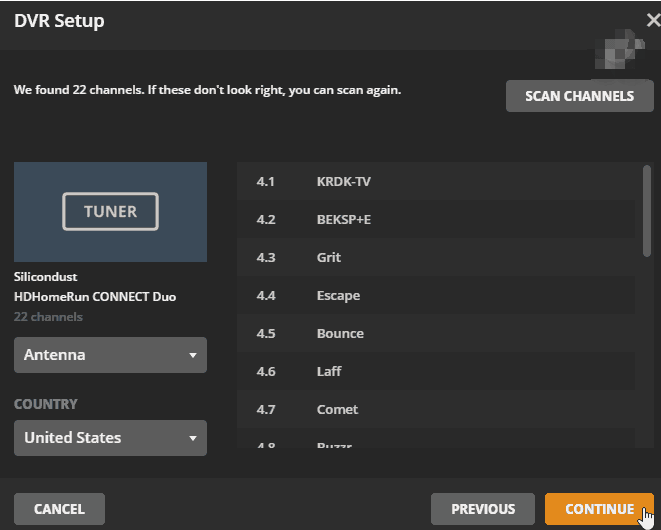
Task: Click the Continue button
Action: tap(599, 509)
